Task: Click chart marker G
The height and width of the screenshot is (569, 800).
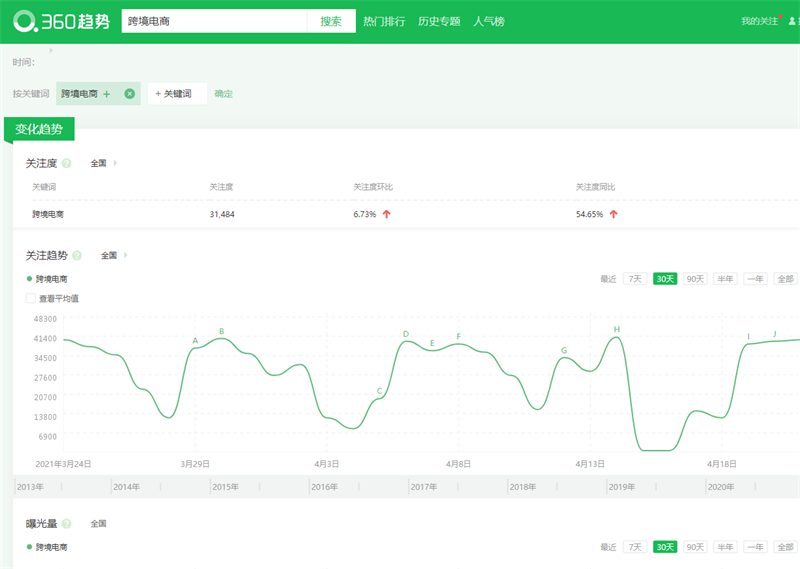Action: pyautogui.click(x=564, y=350)
